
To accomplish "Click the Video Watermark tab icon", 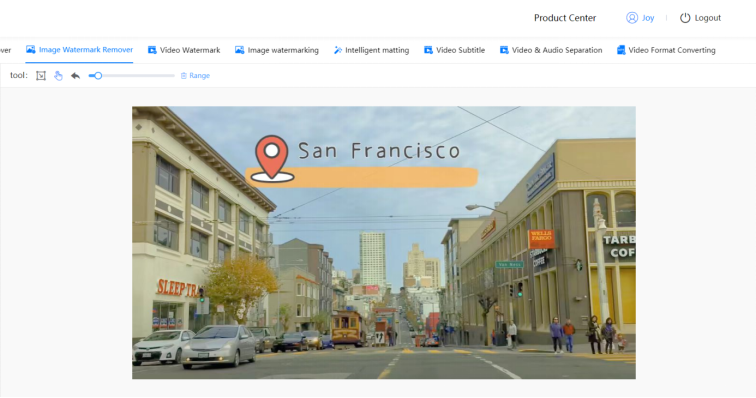I will click(x=152, y=50).
